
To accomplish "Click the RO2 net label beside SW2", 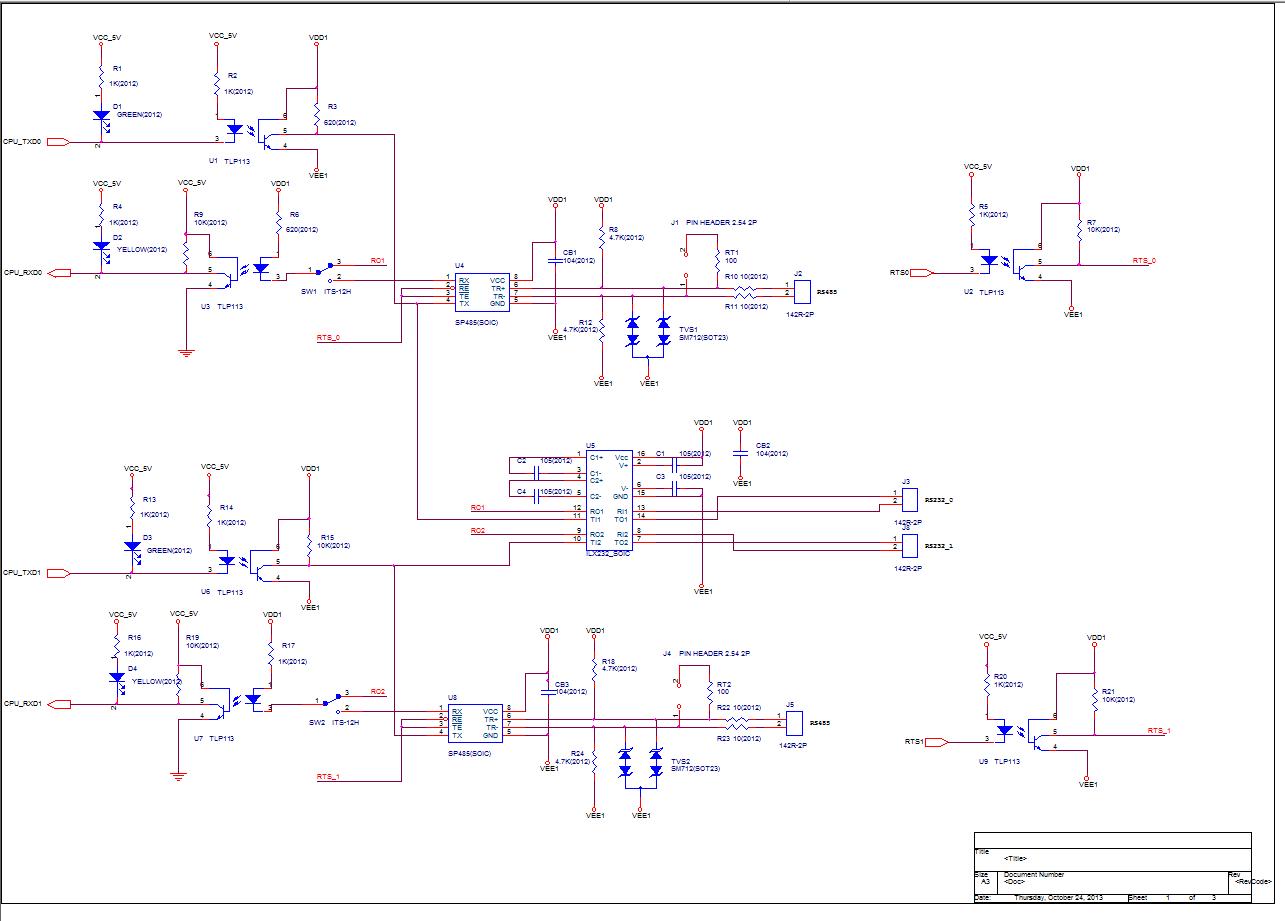I will [x=378, y=691].
